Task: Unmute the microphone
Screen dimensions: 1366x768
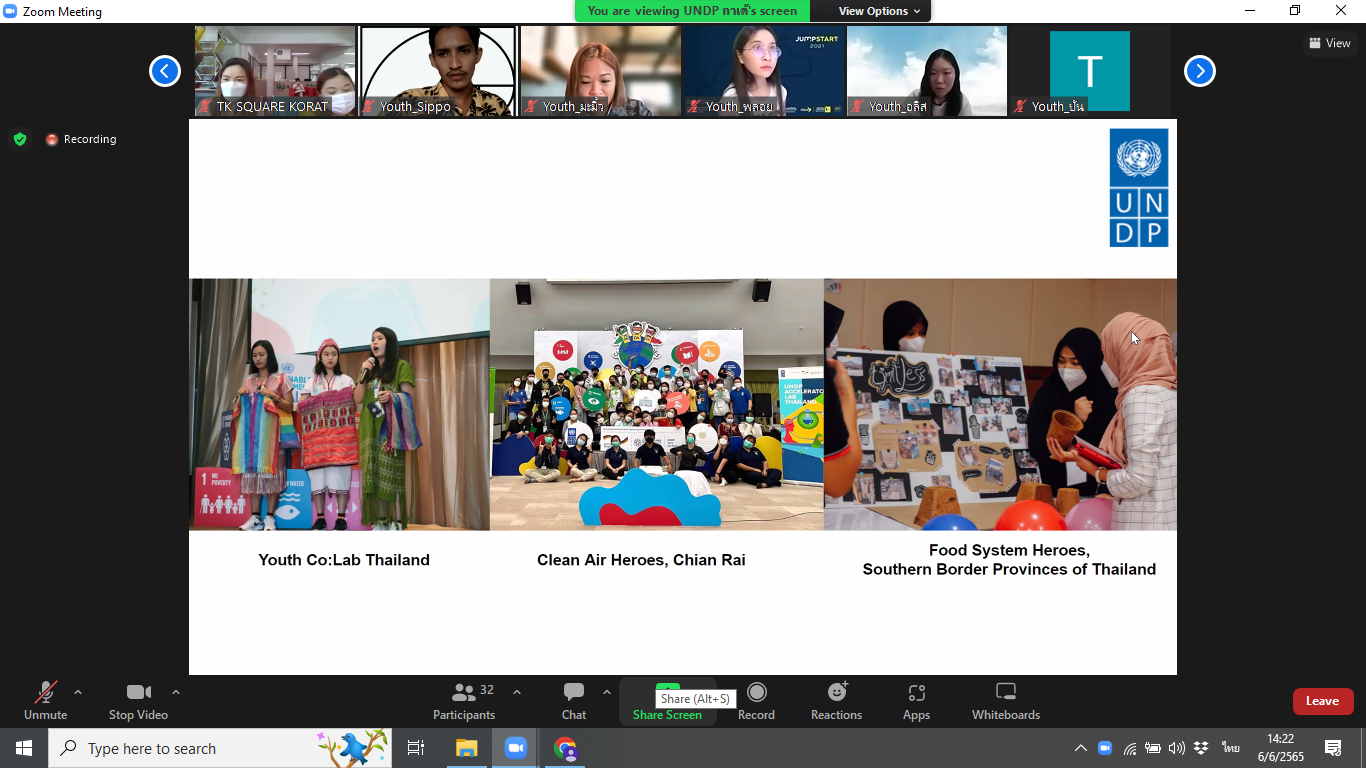Action: coord(46,701)
